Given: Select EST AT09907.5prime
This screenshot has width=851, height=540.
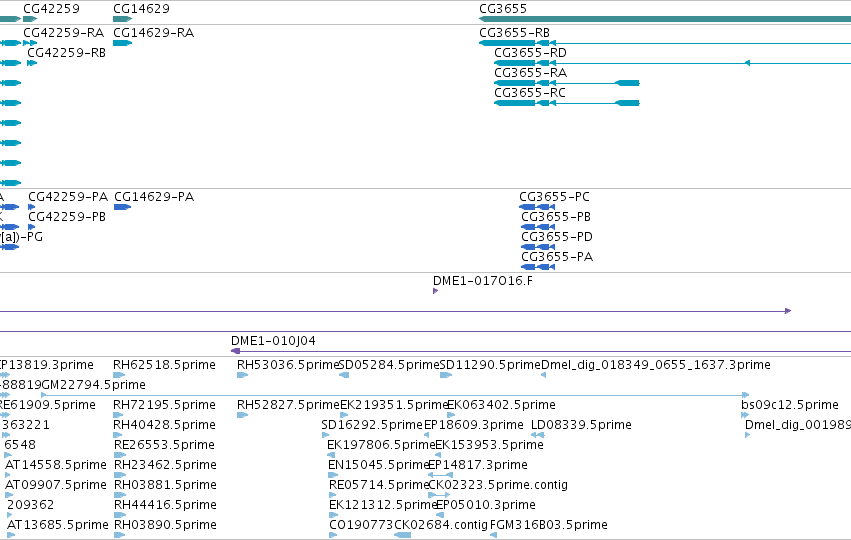Looking at the screenshot, I should coord(55,485).
